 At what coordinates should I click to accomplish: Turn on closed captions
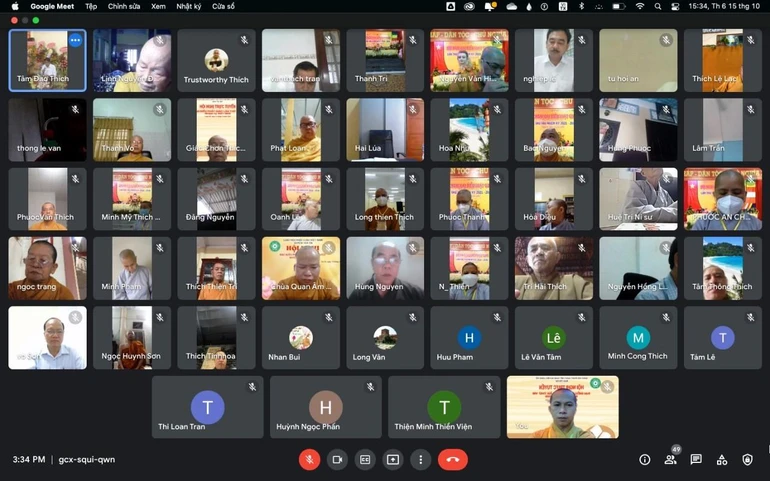[365, 459]
